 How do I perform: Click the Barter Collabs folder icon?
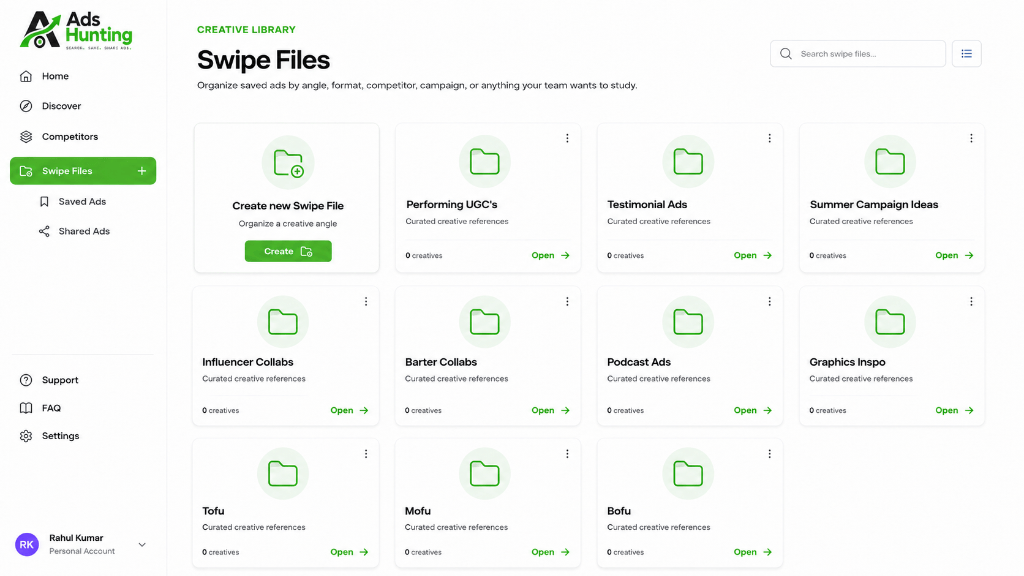[485, 322]
